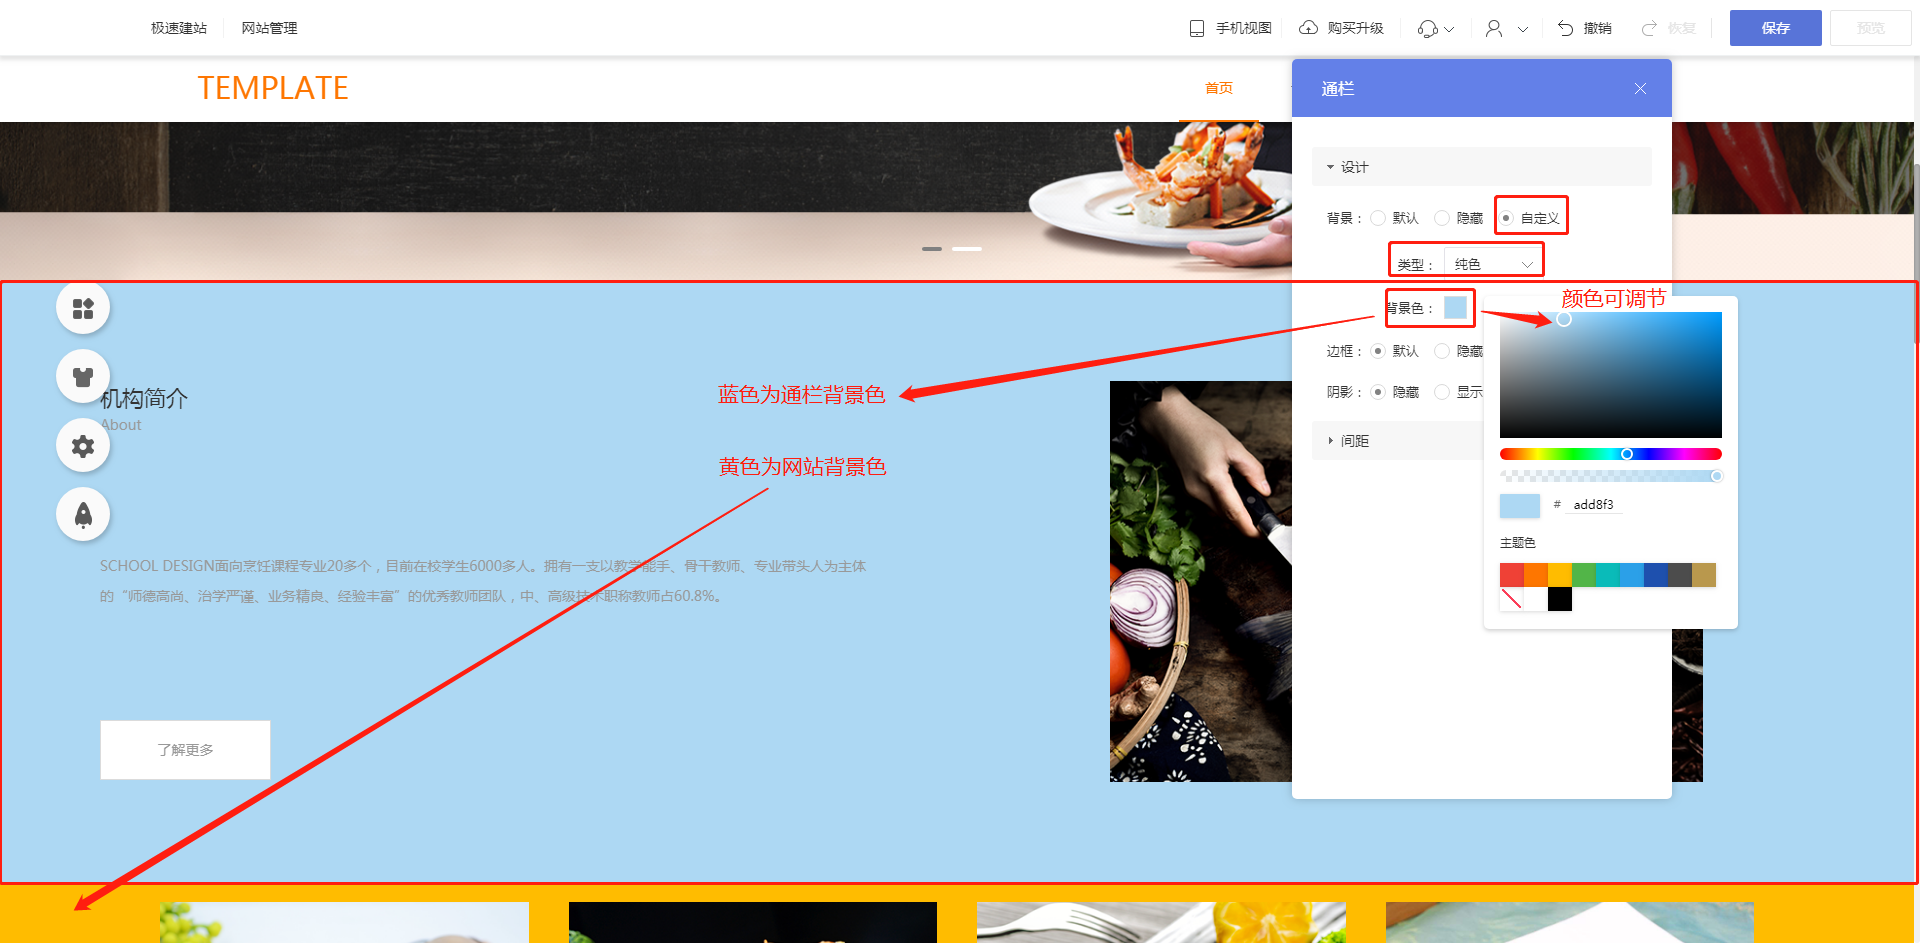Click the 购买升级 label

click(1355, 28)
